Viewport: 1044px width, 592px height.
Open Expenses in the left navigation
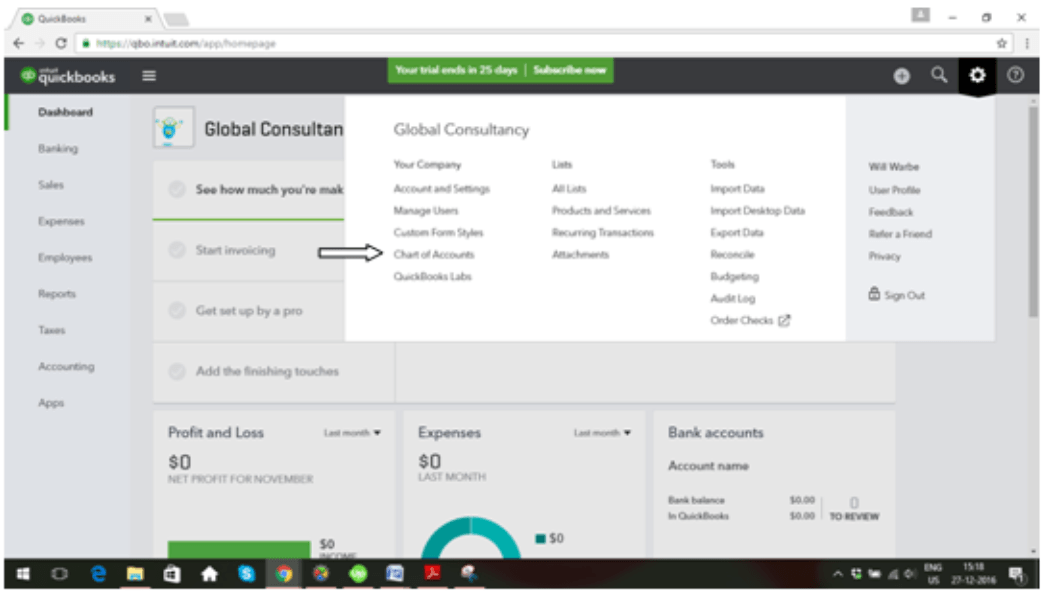pyautogui.click(x=61, y=222)
